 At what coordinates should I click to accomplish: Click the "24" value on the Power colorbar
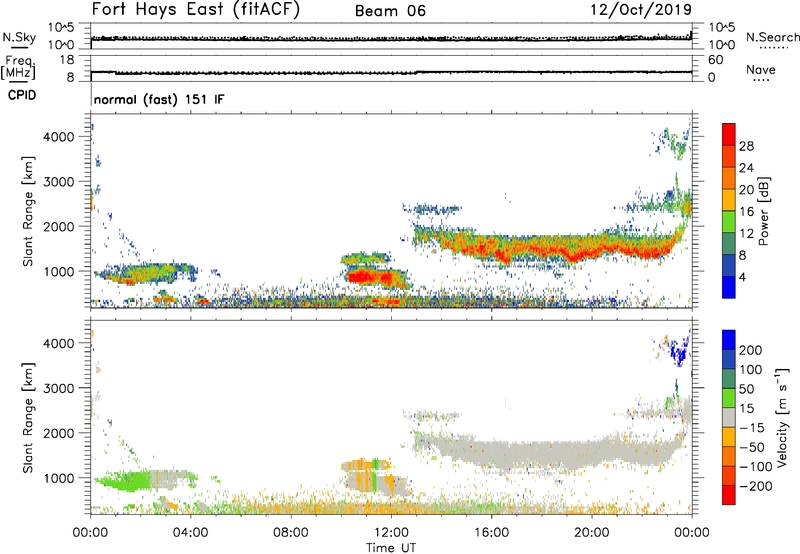pyautogui.click(x=746, y=168)
